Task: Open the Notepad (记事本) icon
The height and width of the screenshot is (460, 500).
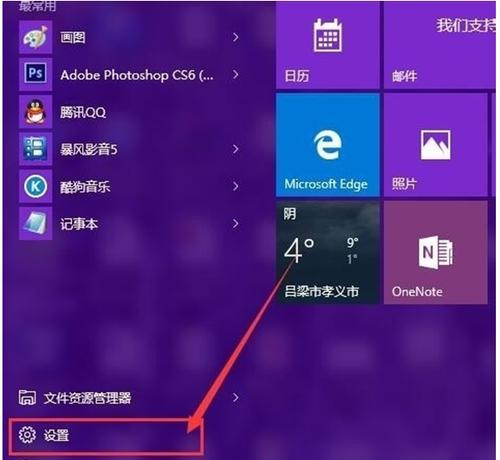Action: pyautogui.click(x=35, y=224)
